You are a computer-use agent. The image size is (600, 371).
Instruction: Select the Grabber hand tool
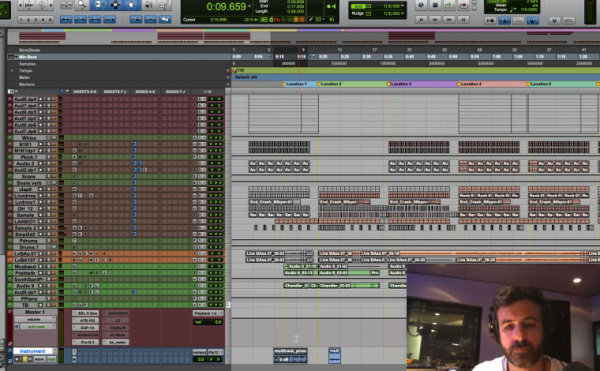click(132, 5)
